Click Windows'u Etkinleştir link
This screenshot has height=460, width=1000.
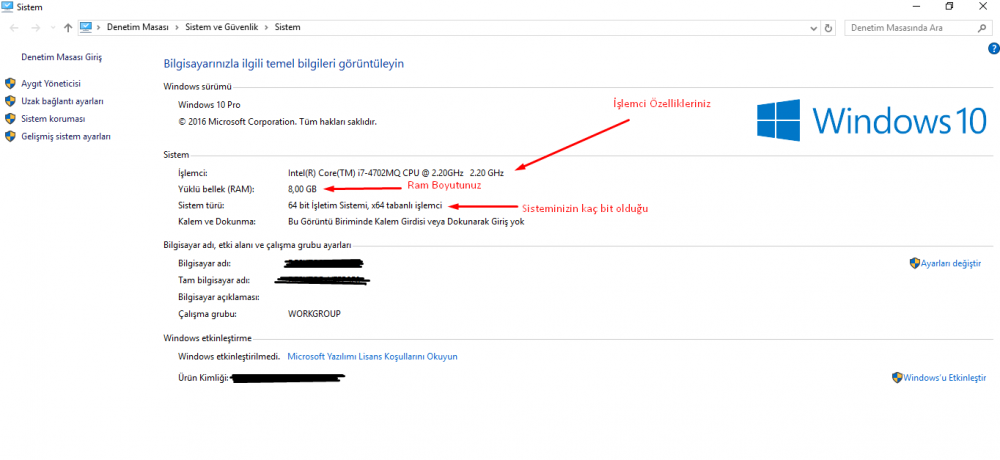(x=944, y=378)
